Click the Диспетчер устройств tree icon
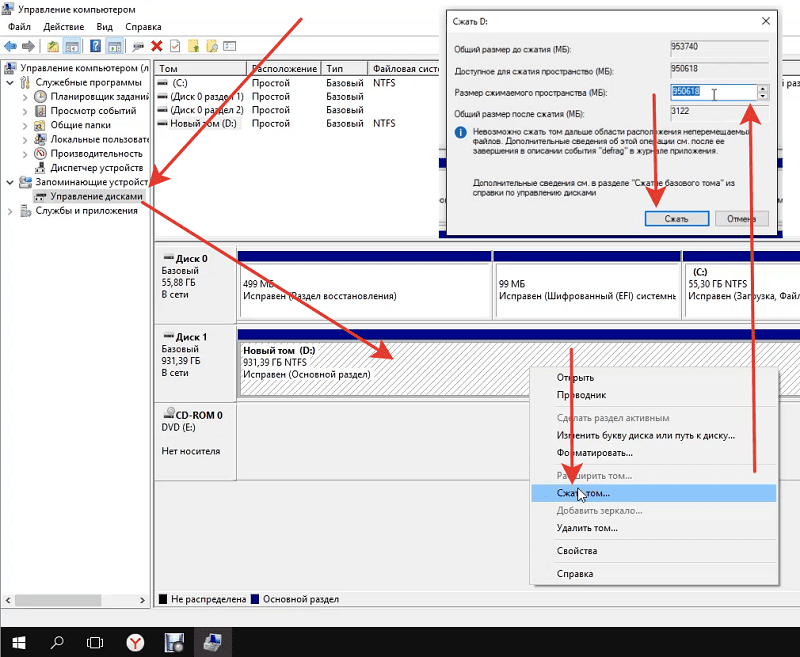This screenshot has height=657, width=800. click(40, 168)
